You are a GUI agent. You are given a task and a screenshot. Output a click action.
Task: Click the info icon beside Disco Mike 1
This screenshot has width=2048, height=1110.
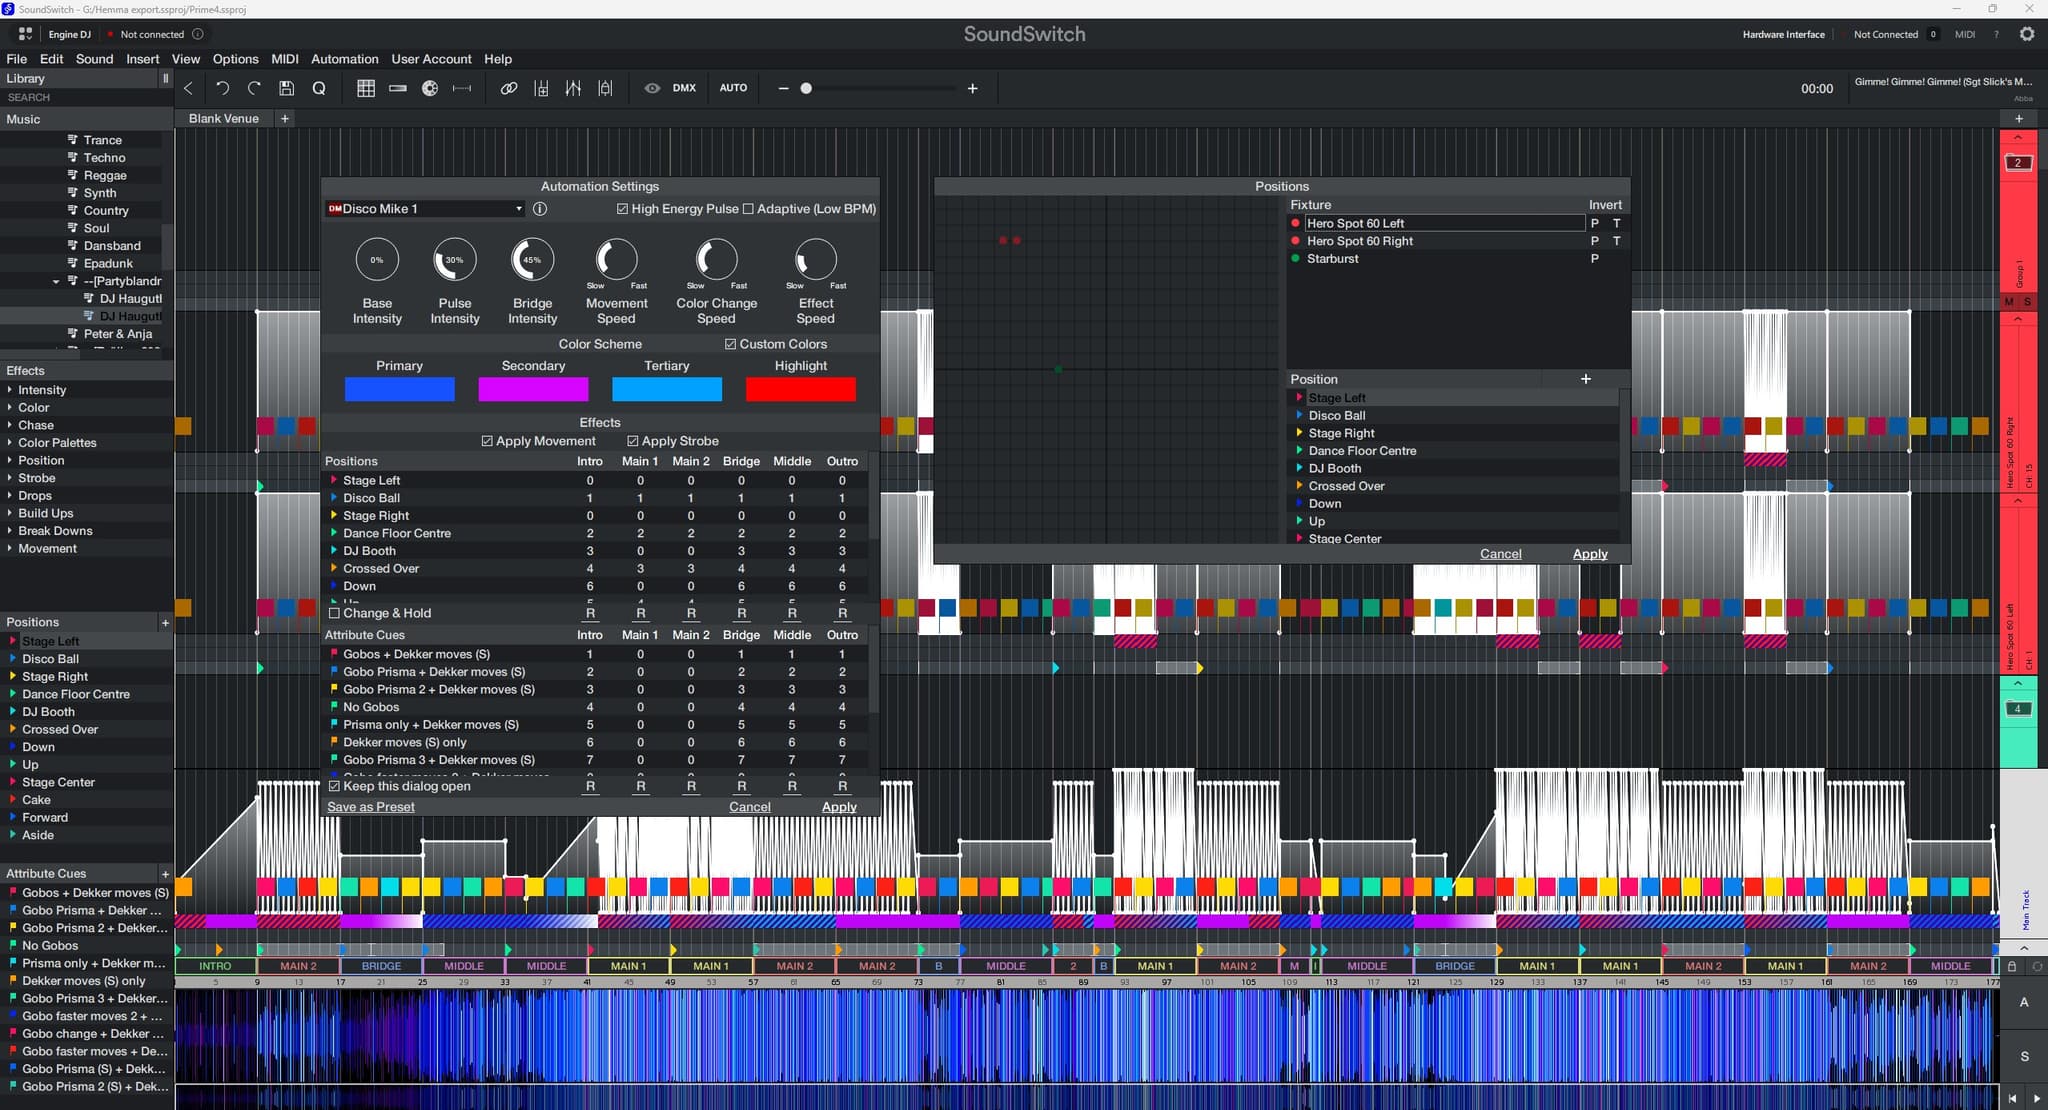tap(540, 209)
